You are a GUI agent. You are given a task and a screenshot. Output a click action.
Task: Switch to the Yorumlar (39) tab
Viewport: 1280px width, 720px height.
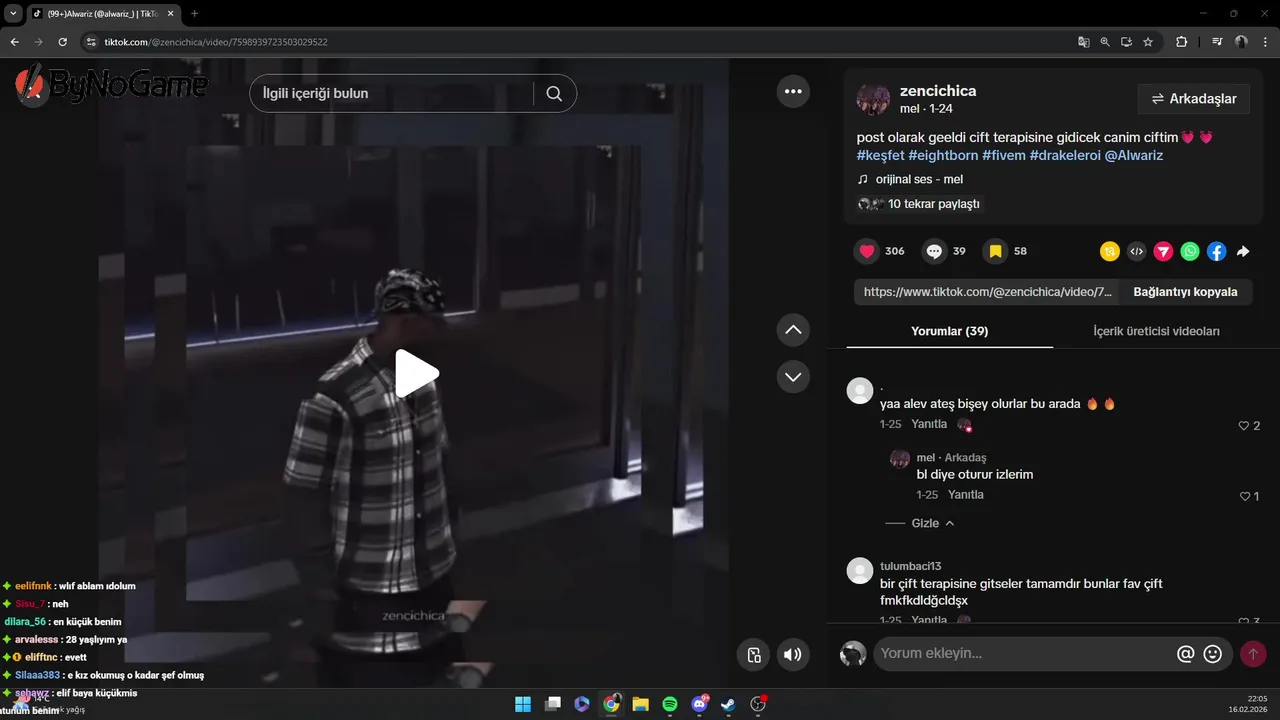point(949,331)
